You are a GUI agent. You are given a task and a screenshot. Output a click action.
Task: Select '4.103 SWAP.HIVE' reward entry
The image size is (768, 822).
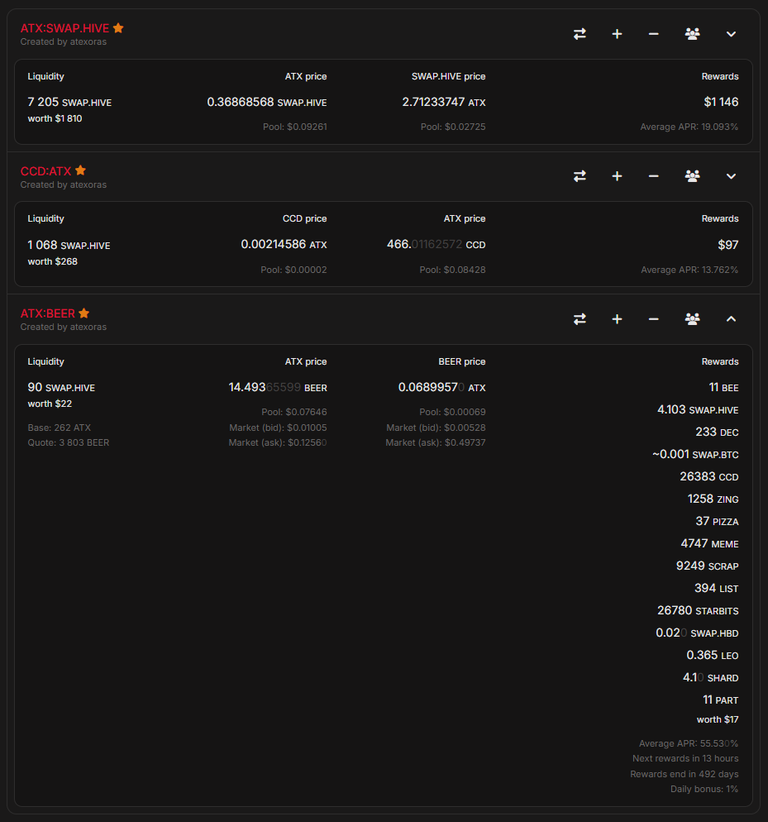(698, 410)
